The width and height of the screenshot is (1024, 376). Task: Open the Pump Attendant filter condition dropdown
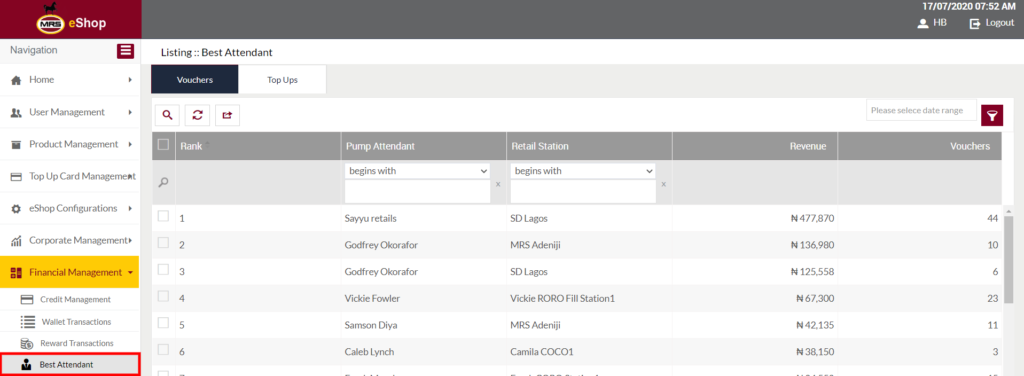point(417,171)
